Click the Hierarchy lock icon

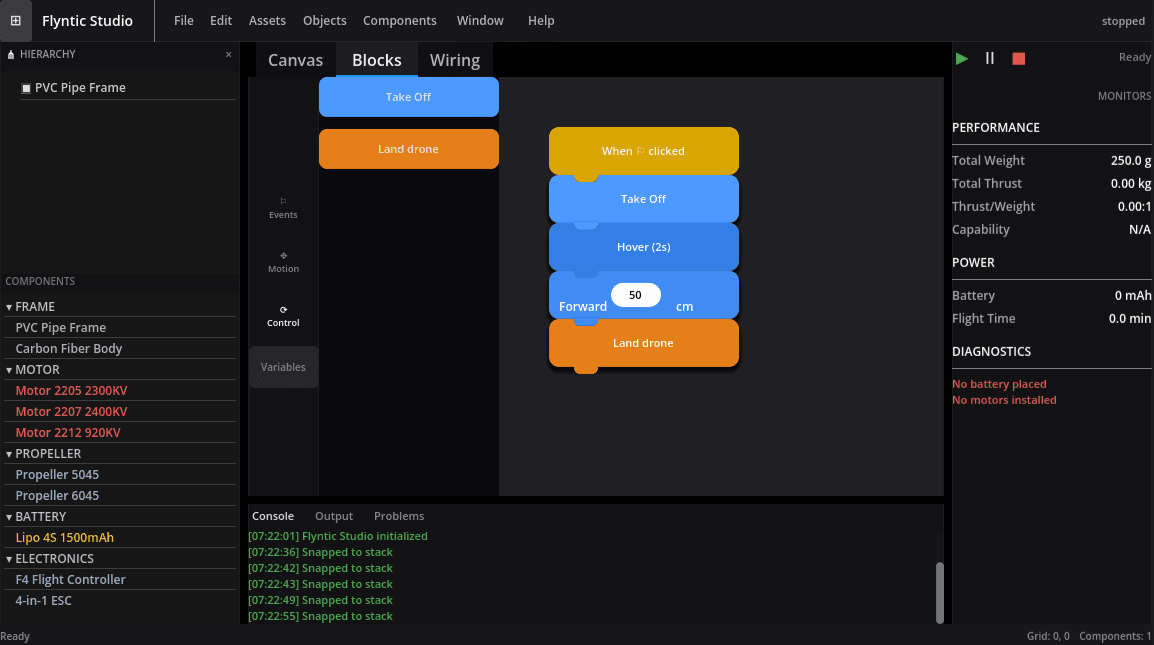pos(11,54)
